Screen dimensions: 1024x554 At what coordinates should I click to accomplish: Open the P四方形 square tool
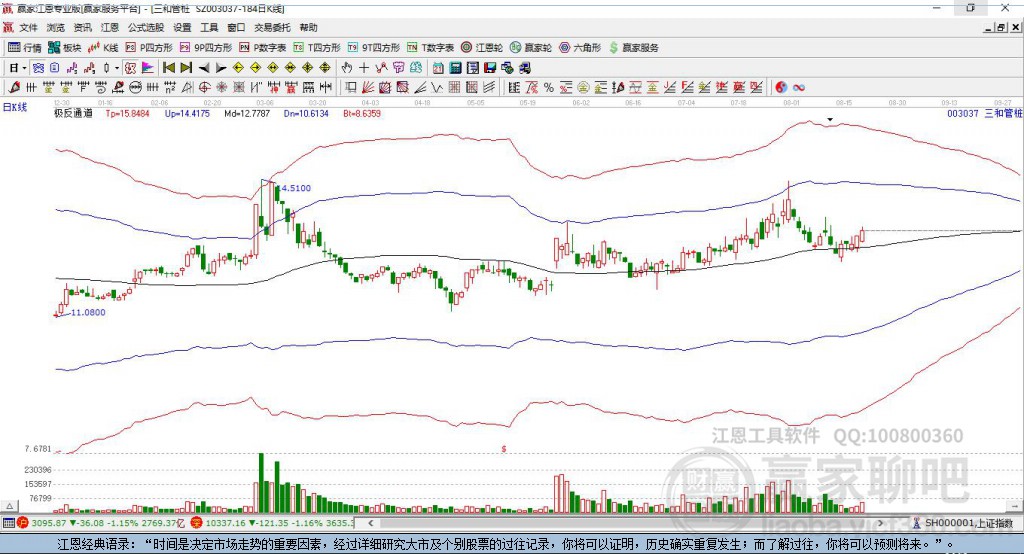pyautogui.click(x=149, y=48)
